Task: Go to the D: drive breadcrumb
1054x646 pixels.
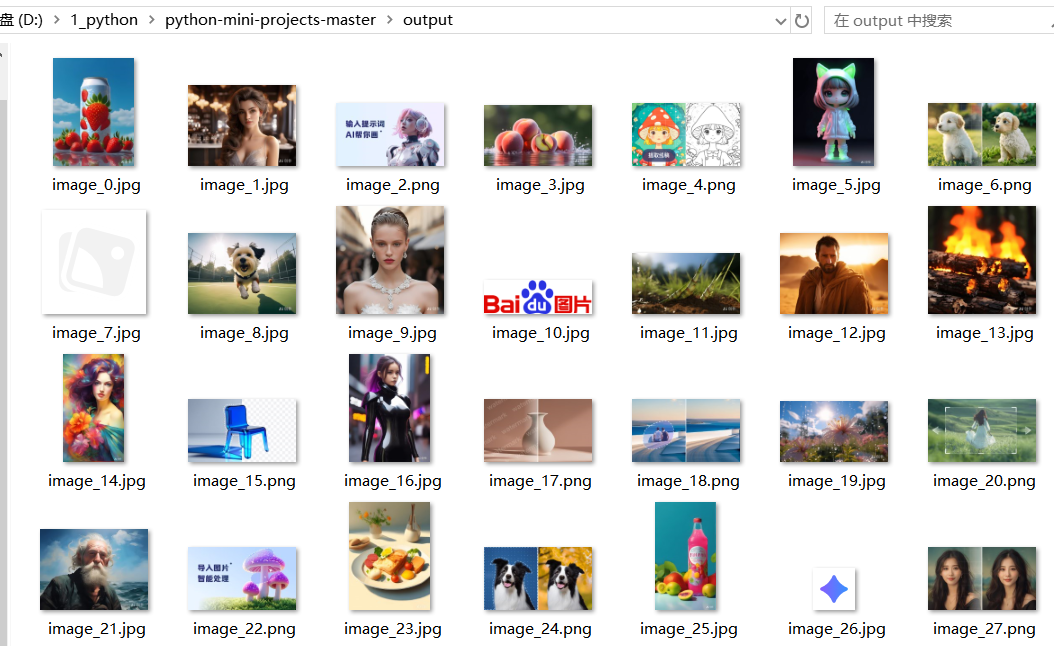Action: (x=22, y=20)
